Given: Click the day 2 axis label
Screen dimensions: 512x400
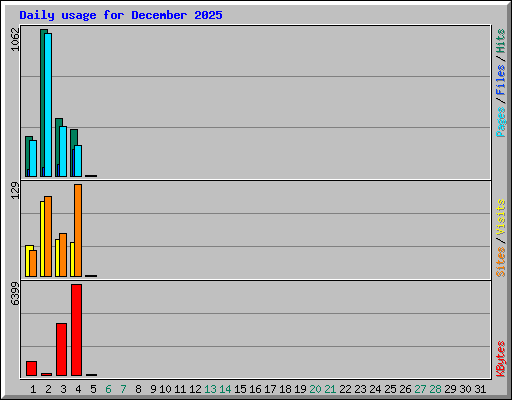Looking at the screenshot, I should (48, 389).
